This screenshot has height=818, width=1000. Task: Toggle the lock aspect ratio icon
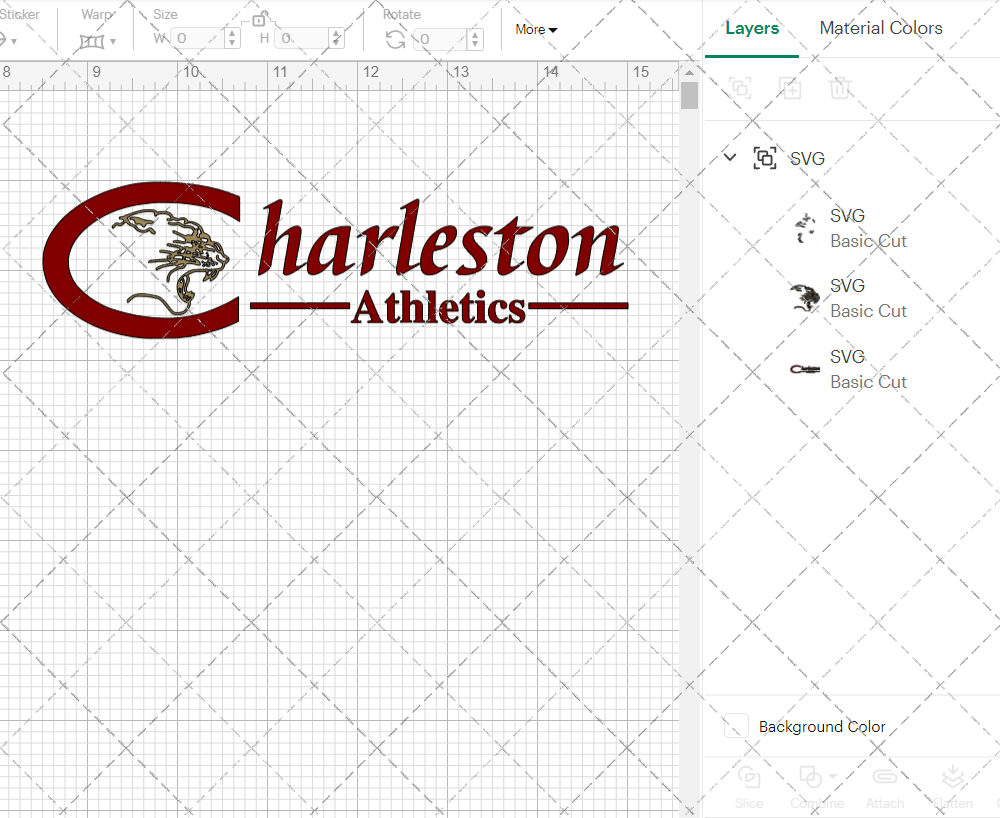coord(258,20)
